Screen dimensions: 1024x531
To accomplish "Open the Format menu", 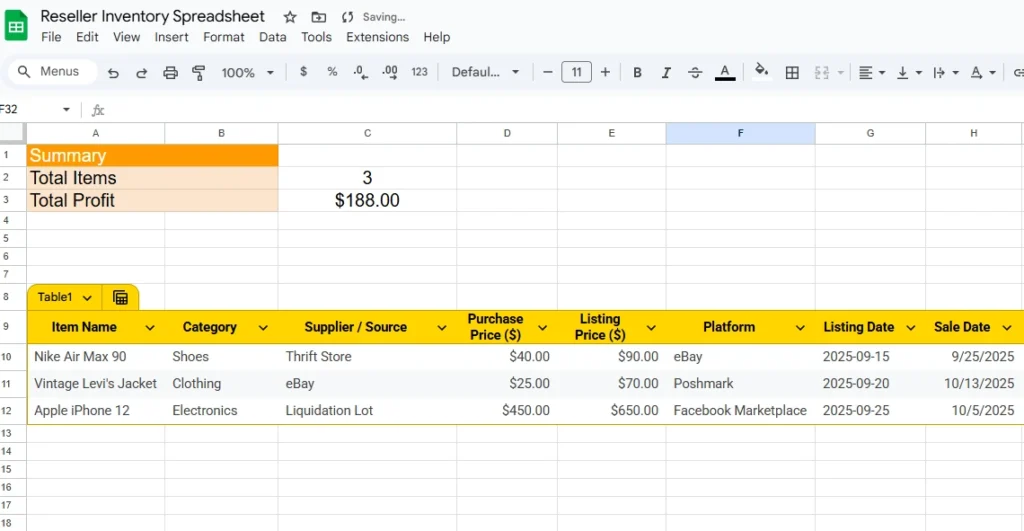I will (223, 37).
